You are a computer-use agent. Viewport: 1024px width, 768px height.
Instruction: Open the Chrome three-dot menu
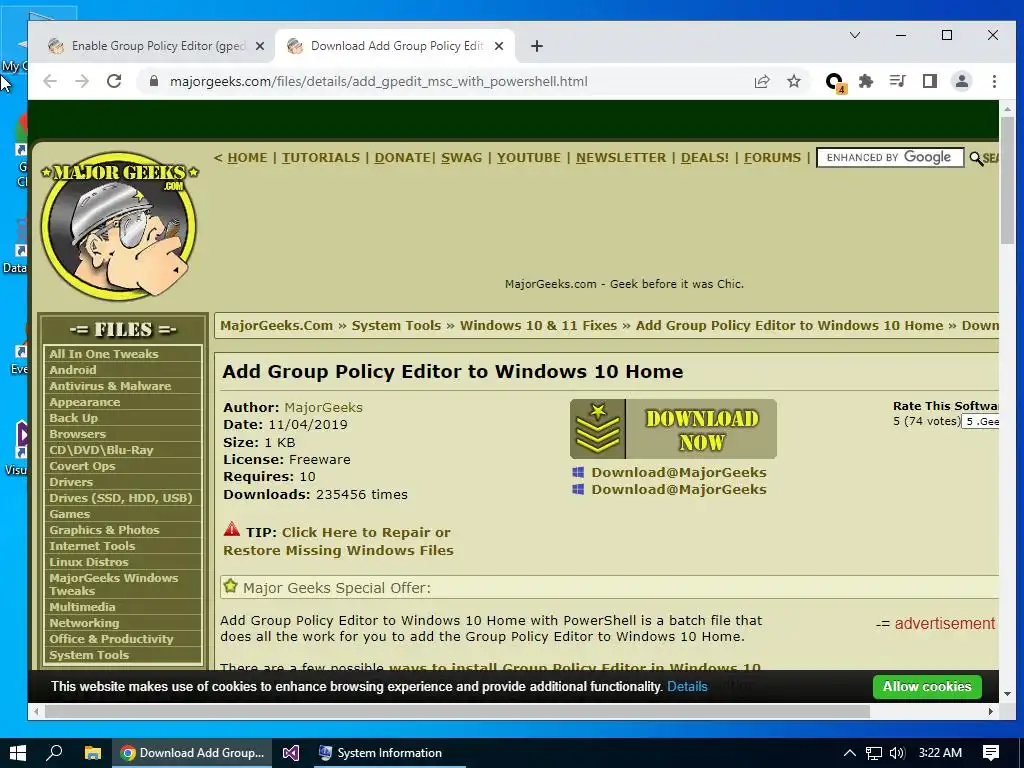(x=994, y=82)
